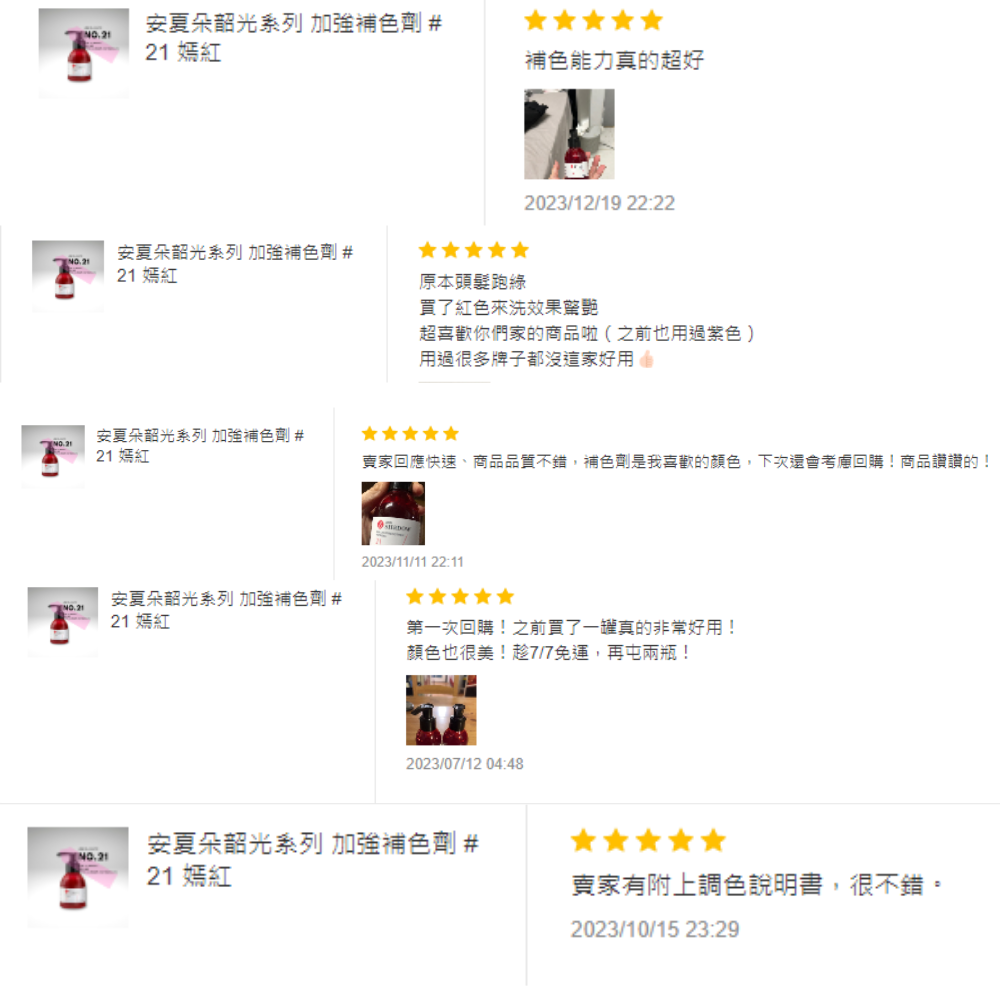Viewport: 1000px width, 1000px height.
Task: Click star rating above 補色能力真的超好
Action: click(593, 21)
